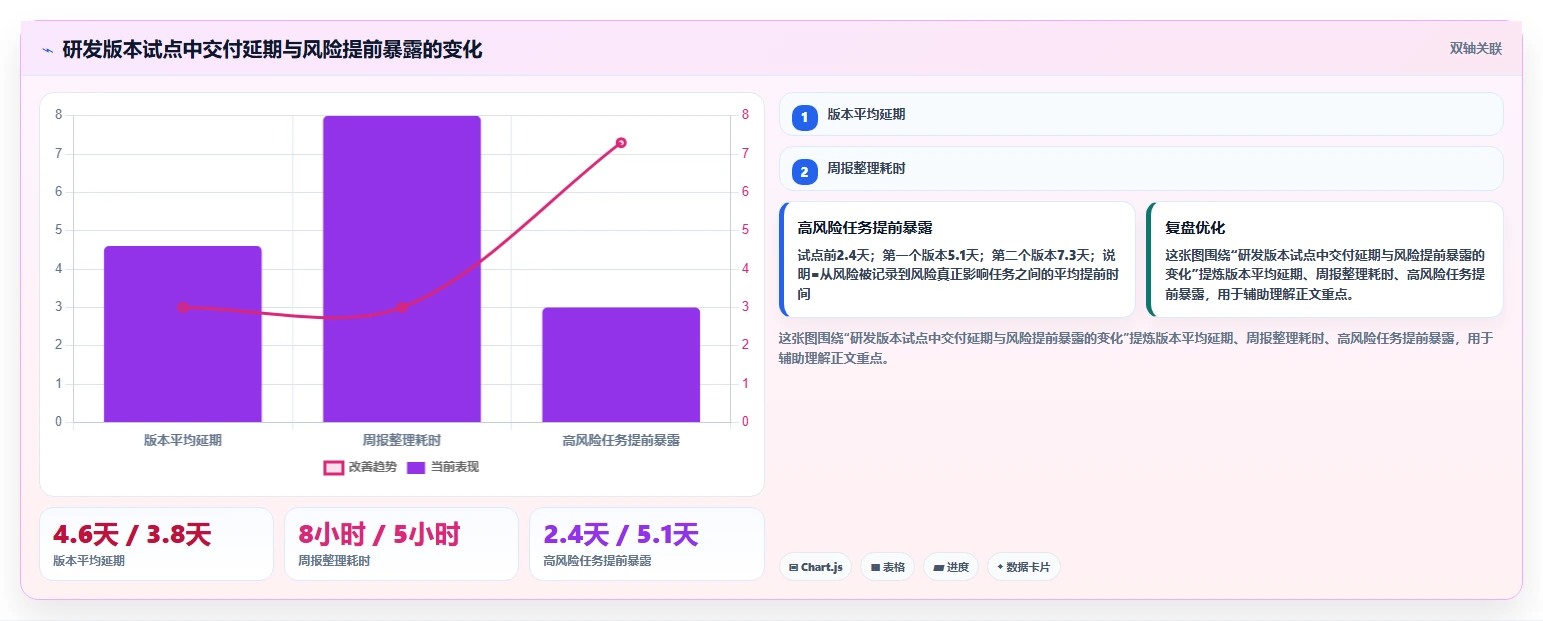This screenshot has width=1543, height=621.
Task: Click the x-axis label 版本平均延期
Action: pyautogui.click(x=183, y=440)
